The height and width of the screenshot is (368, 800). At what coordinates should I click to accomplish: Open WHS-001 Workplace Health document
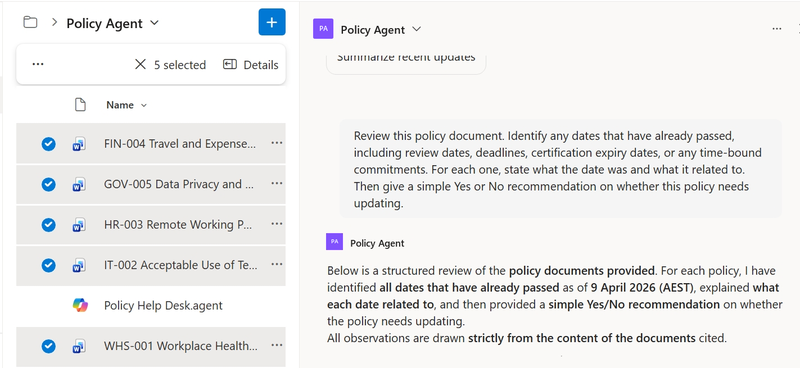click(181, 346)
